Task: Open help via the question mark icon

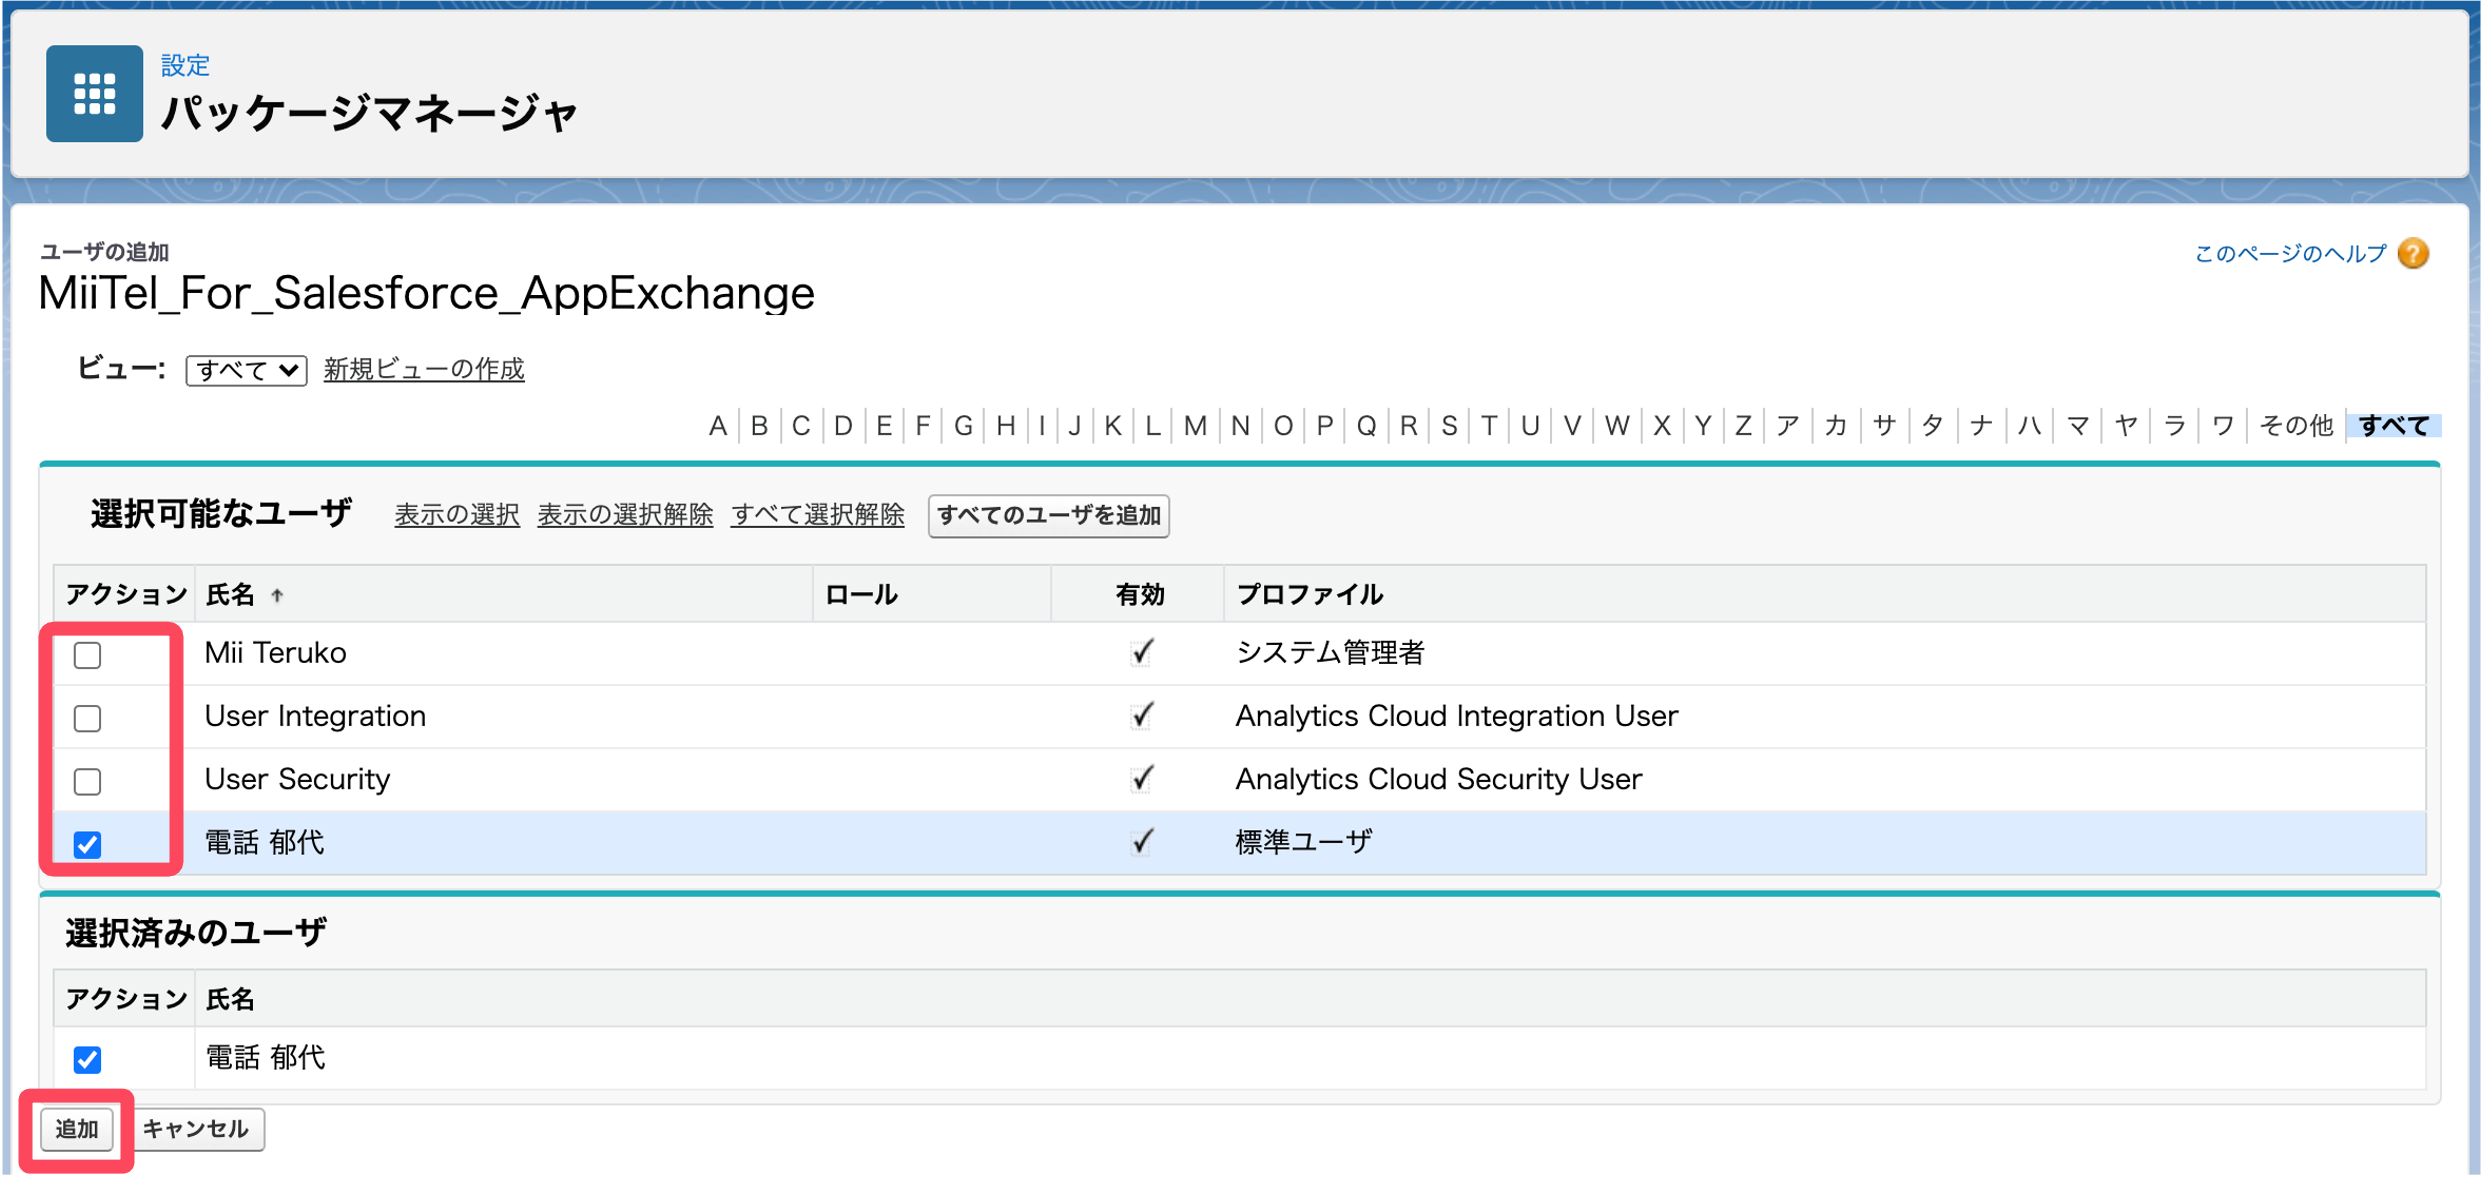Action: click(2412, 254)
